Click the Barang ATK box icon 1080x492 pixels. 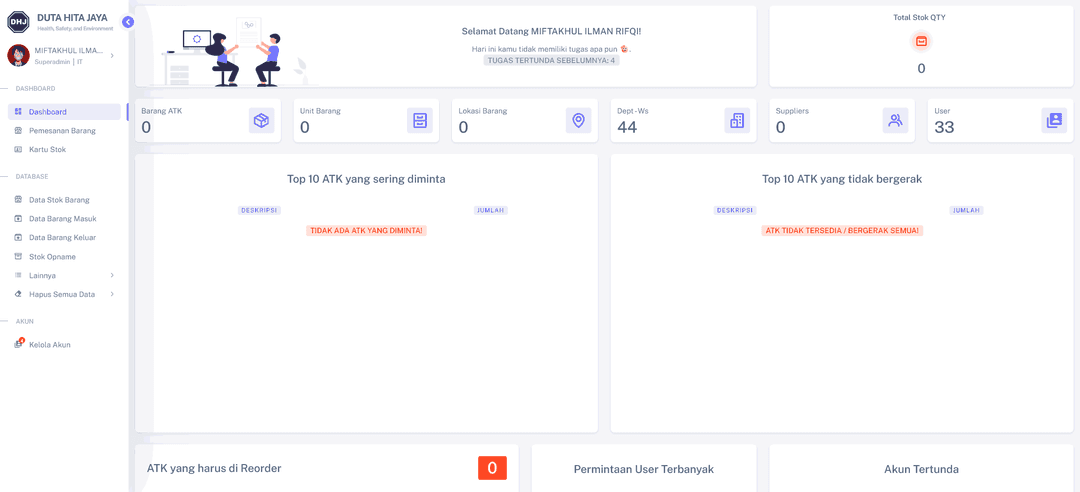pyautogui.click(x=261, y=121)
